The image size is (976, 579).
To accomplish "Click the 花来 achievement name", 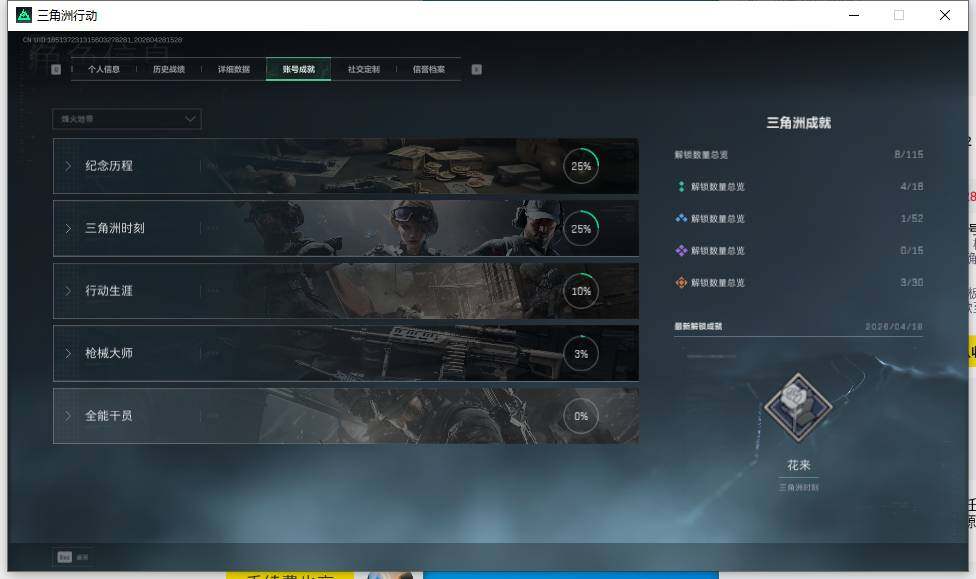I will tap(799, 465).
